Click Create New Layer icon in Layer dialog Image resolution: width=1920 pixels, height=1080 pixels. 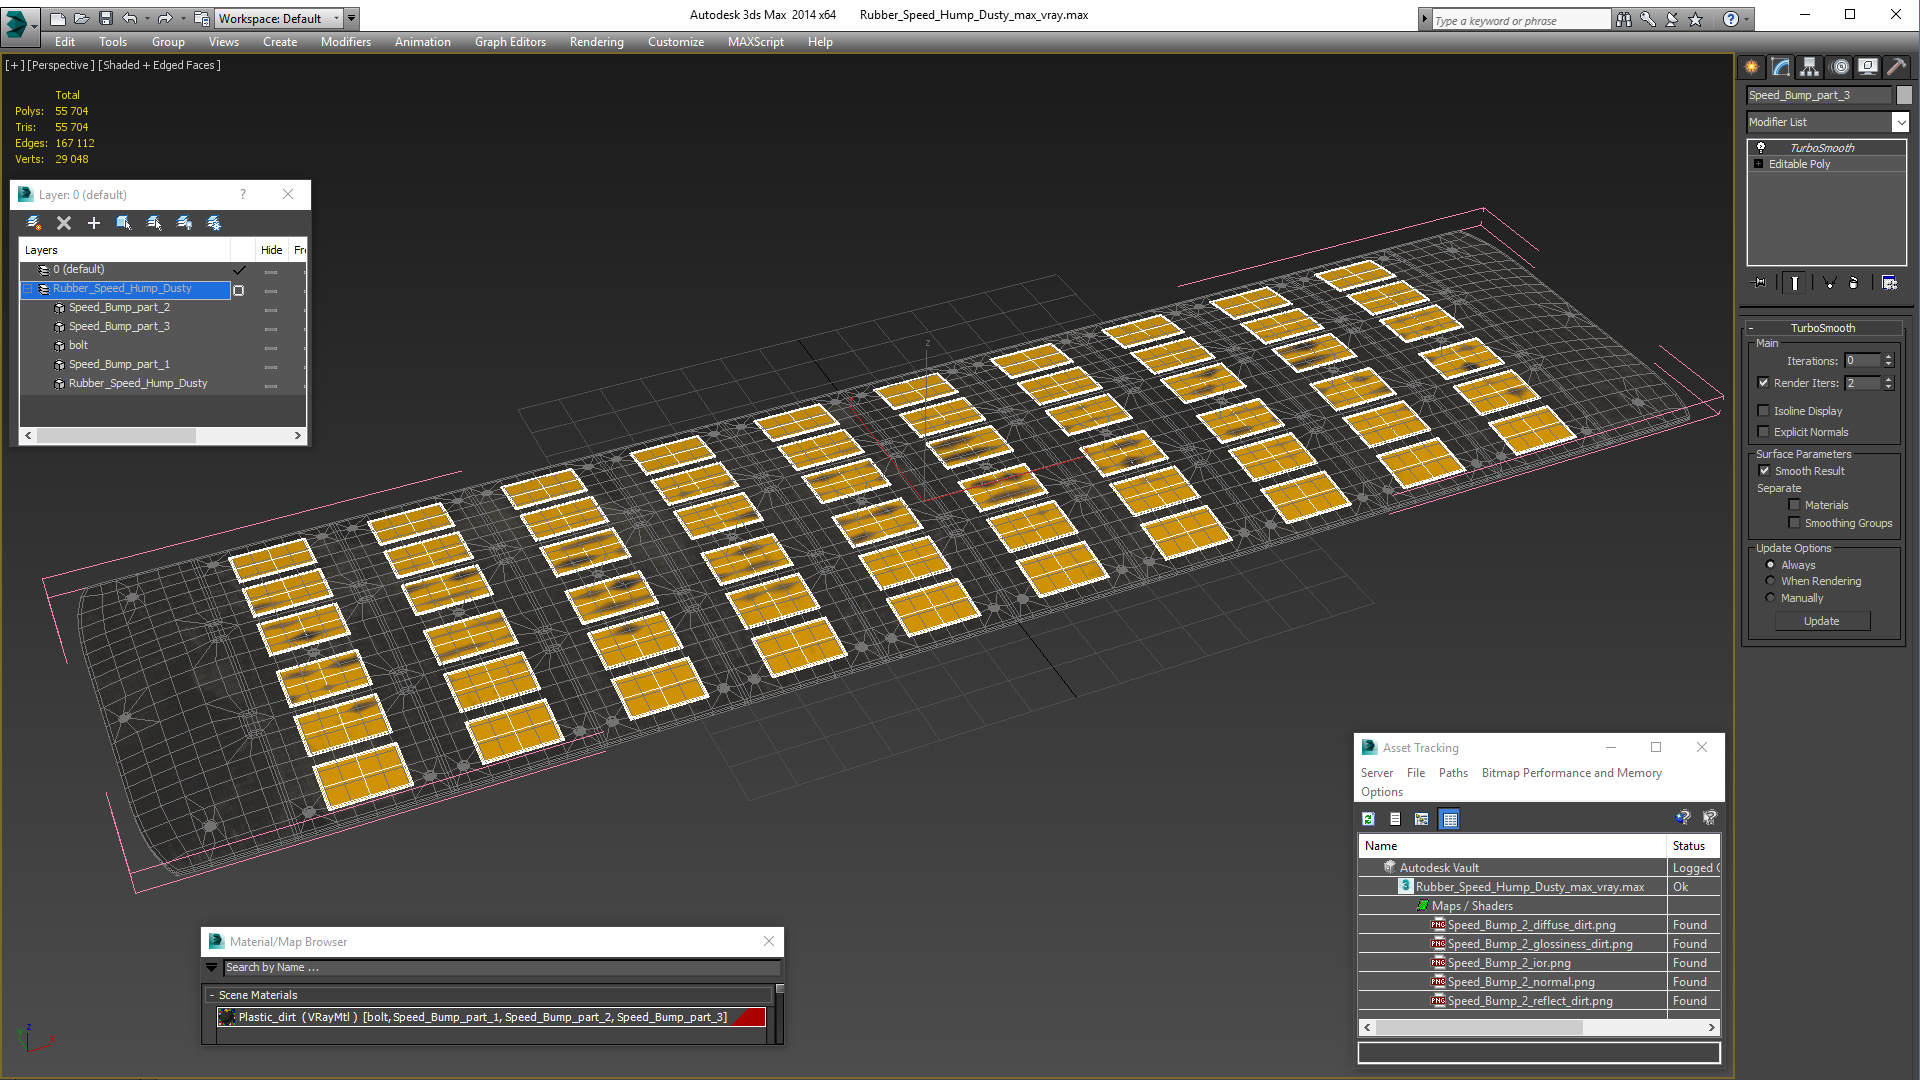(x=34, y=223)
